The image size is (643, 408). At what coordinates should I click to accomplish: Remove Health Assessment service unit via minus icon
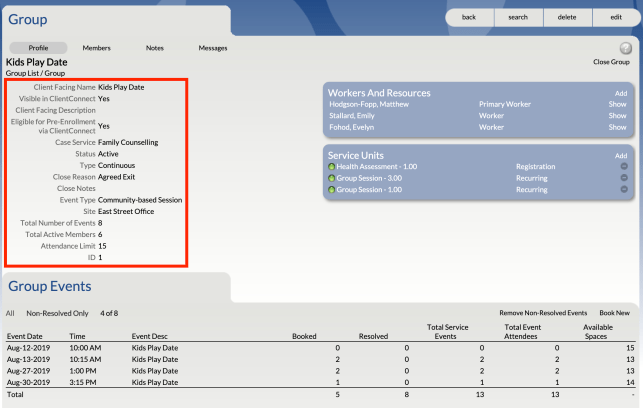(x=624, y=166)
